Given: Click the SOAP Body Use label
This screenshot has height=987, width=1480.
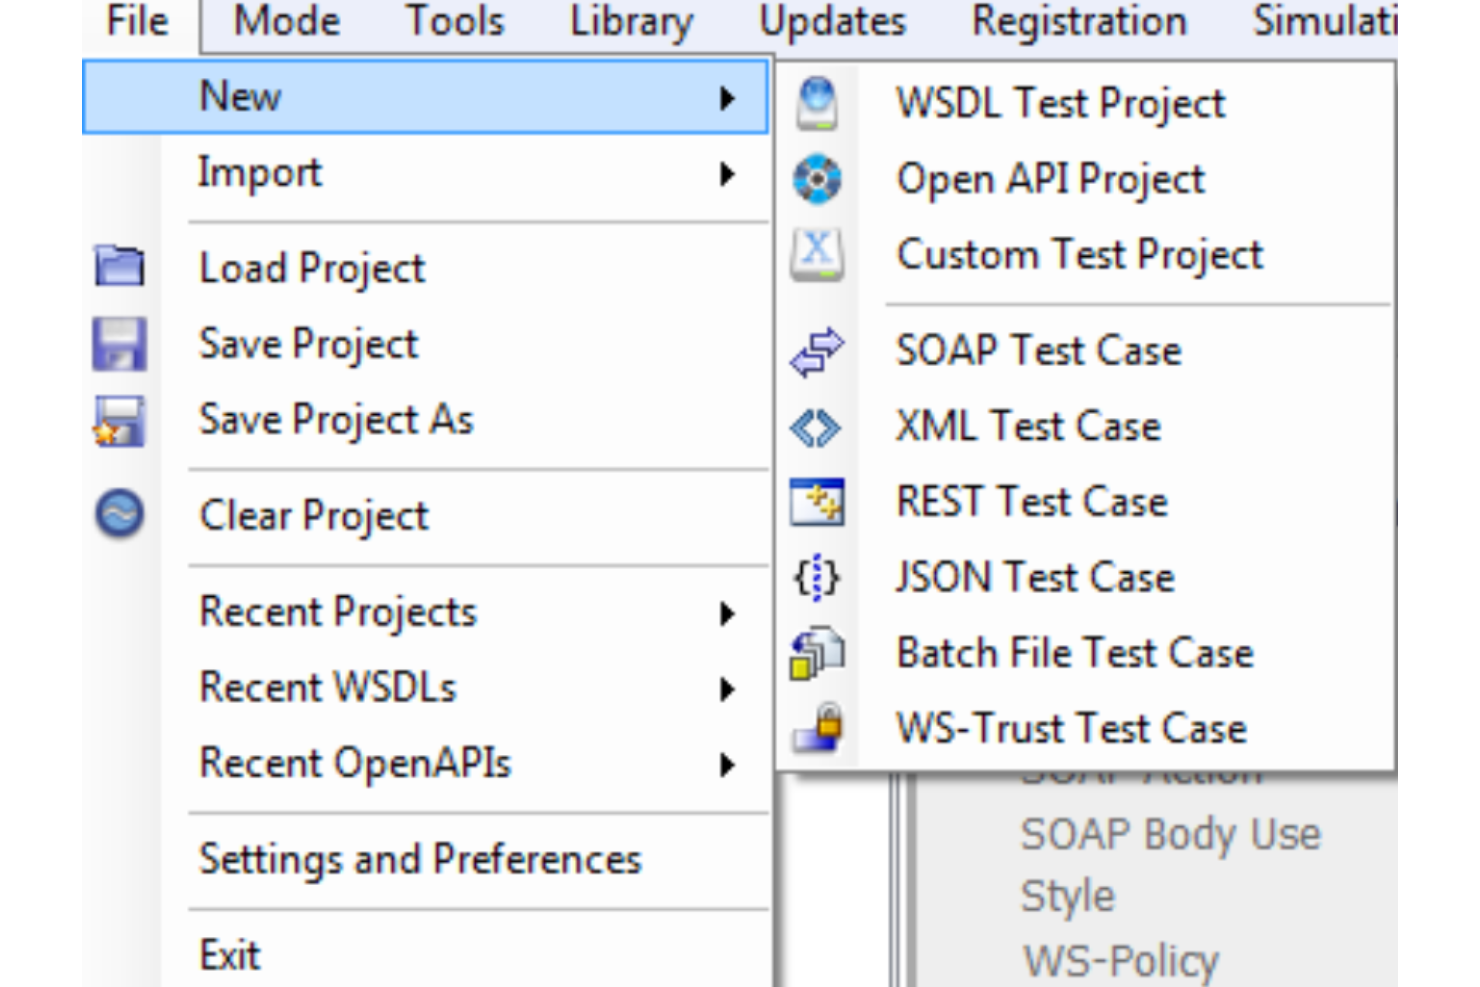Looking at the screenshot, I should 1170,836.
